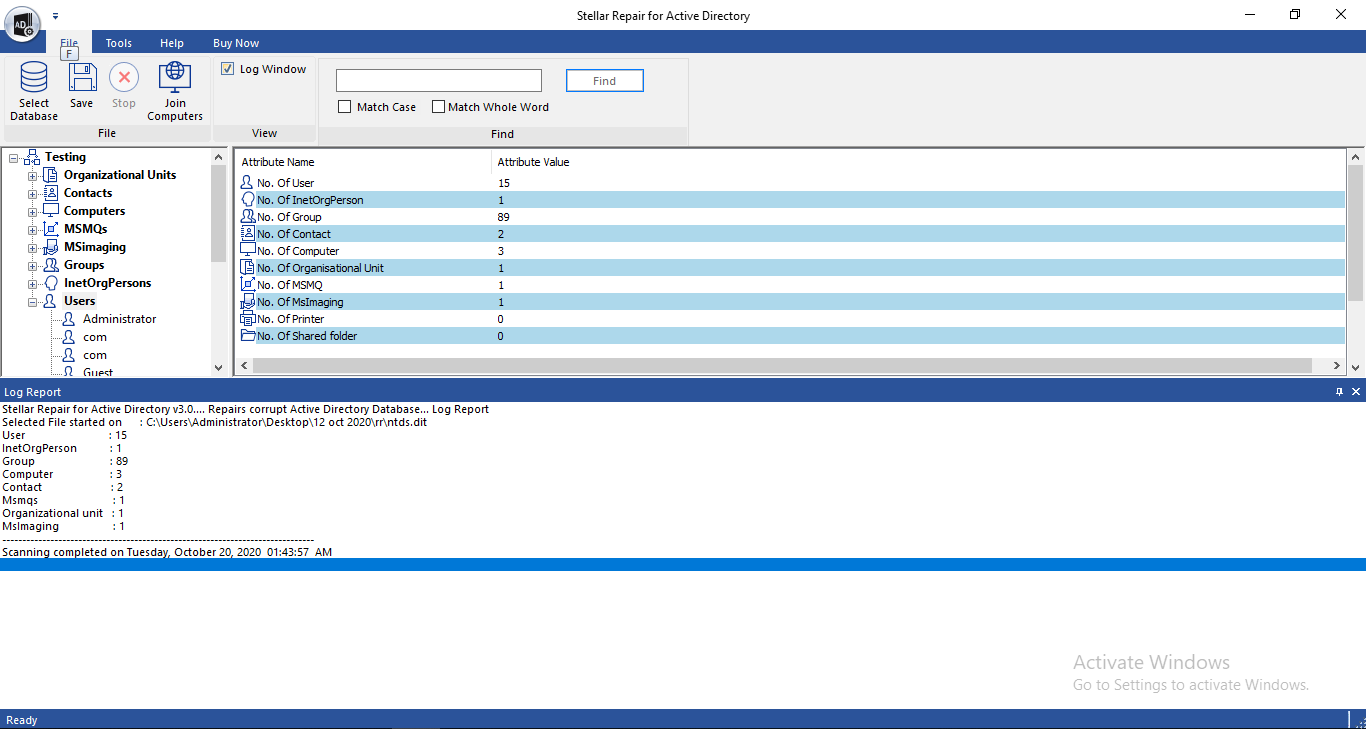Click the Find button

604,81
